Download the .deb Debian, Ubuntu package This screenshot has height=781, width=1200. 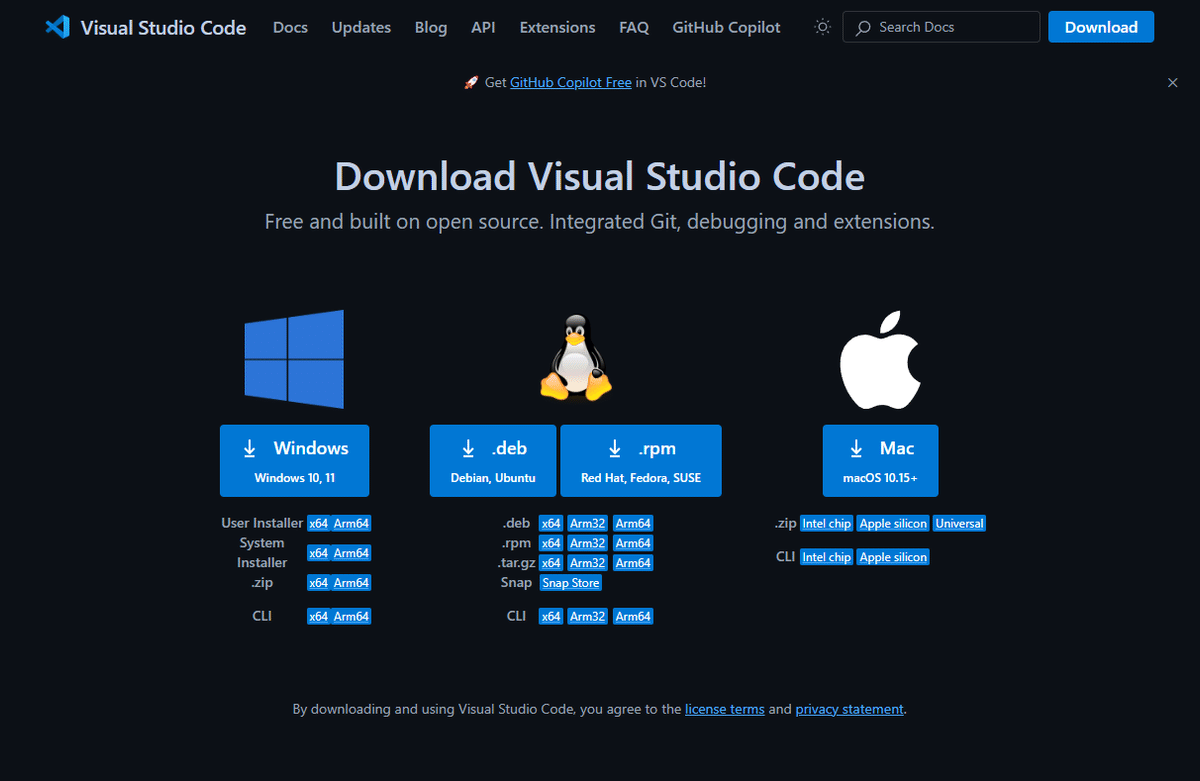pyautogui.click(x=493, y=461)
